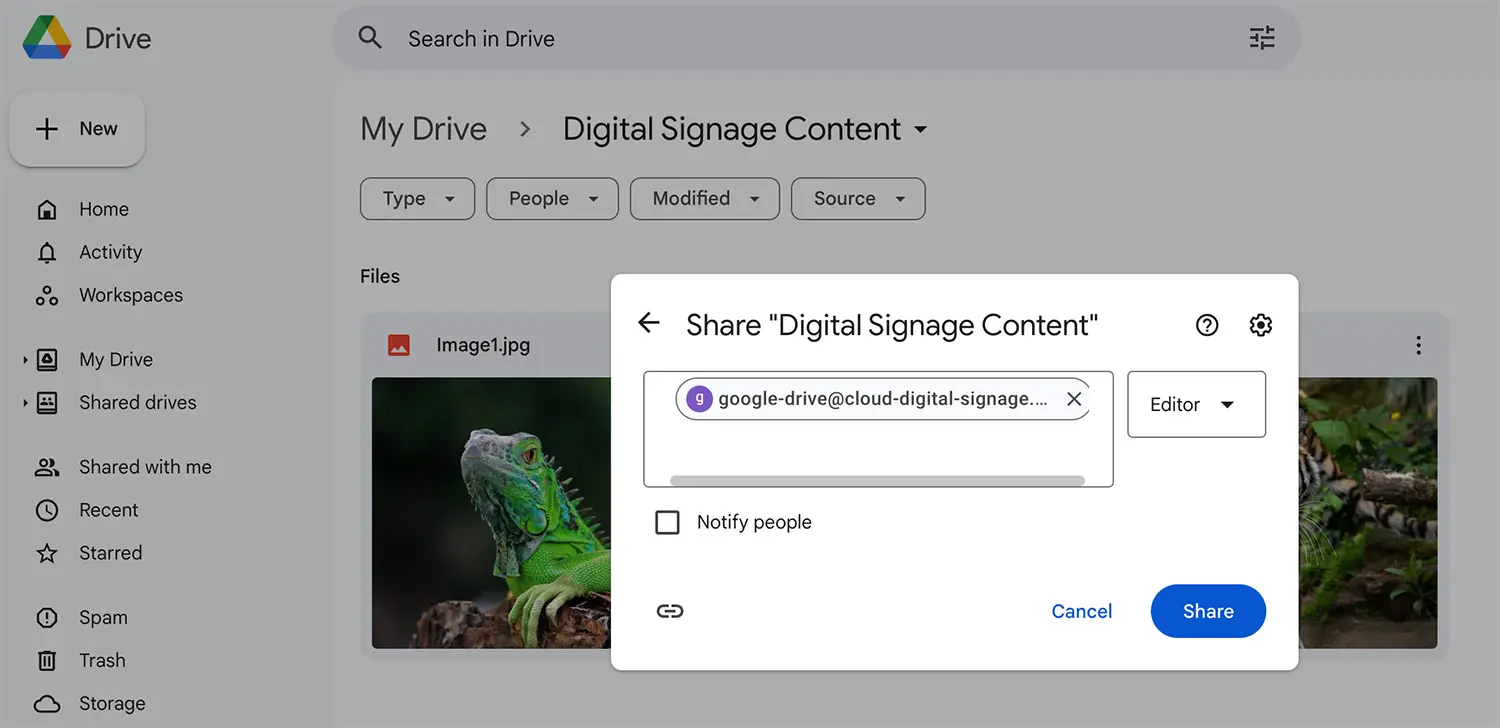The width and height of the screenshot is (1500, 728).
Task: Click the blue Share button
Action: pyautogui.click(x=1208, y=611)
